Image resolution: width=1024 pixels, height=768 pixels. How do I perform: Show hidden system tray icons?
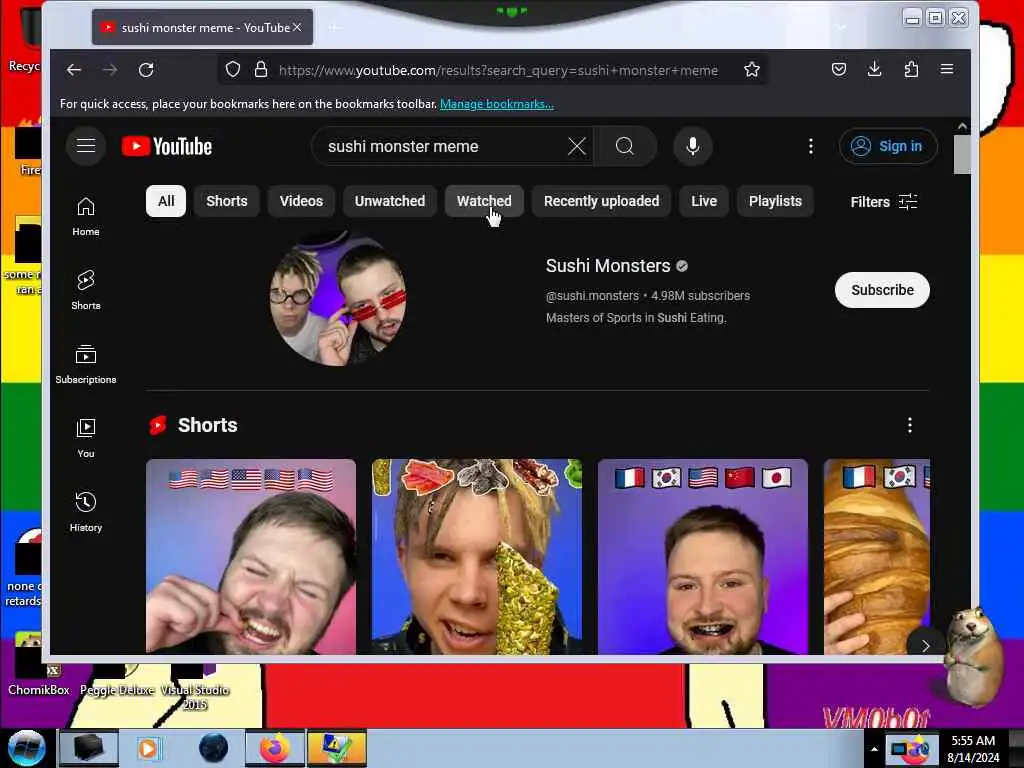pos(874,748)
